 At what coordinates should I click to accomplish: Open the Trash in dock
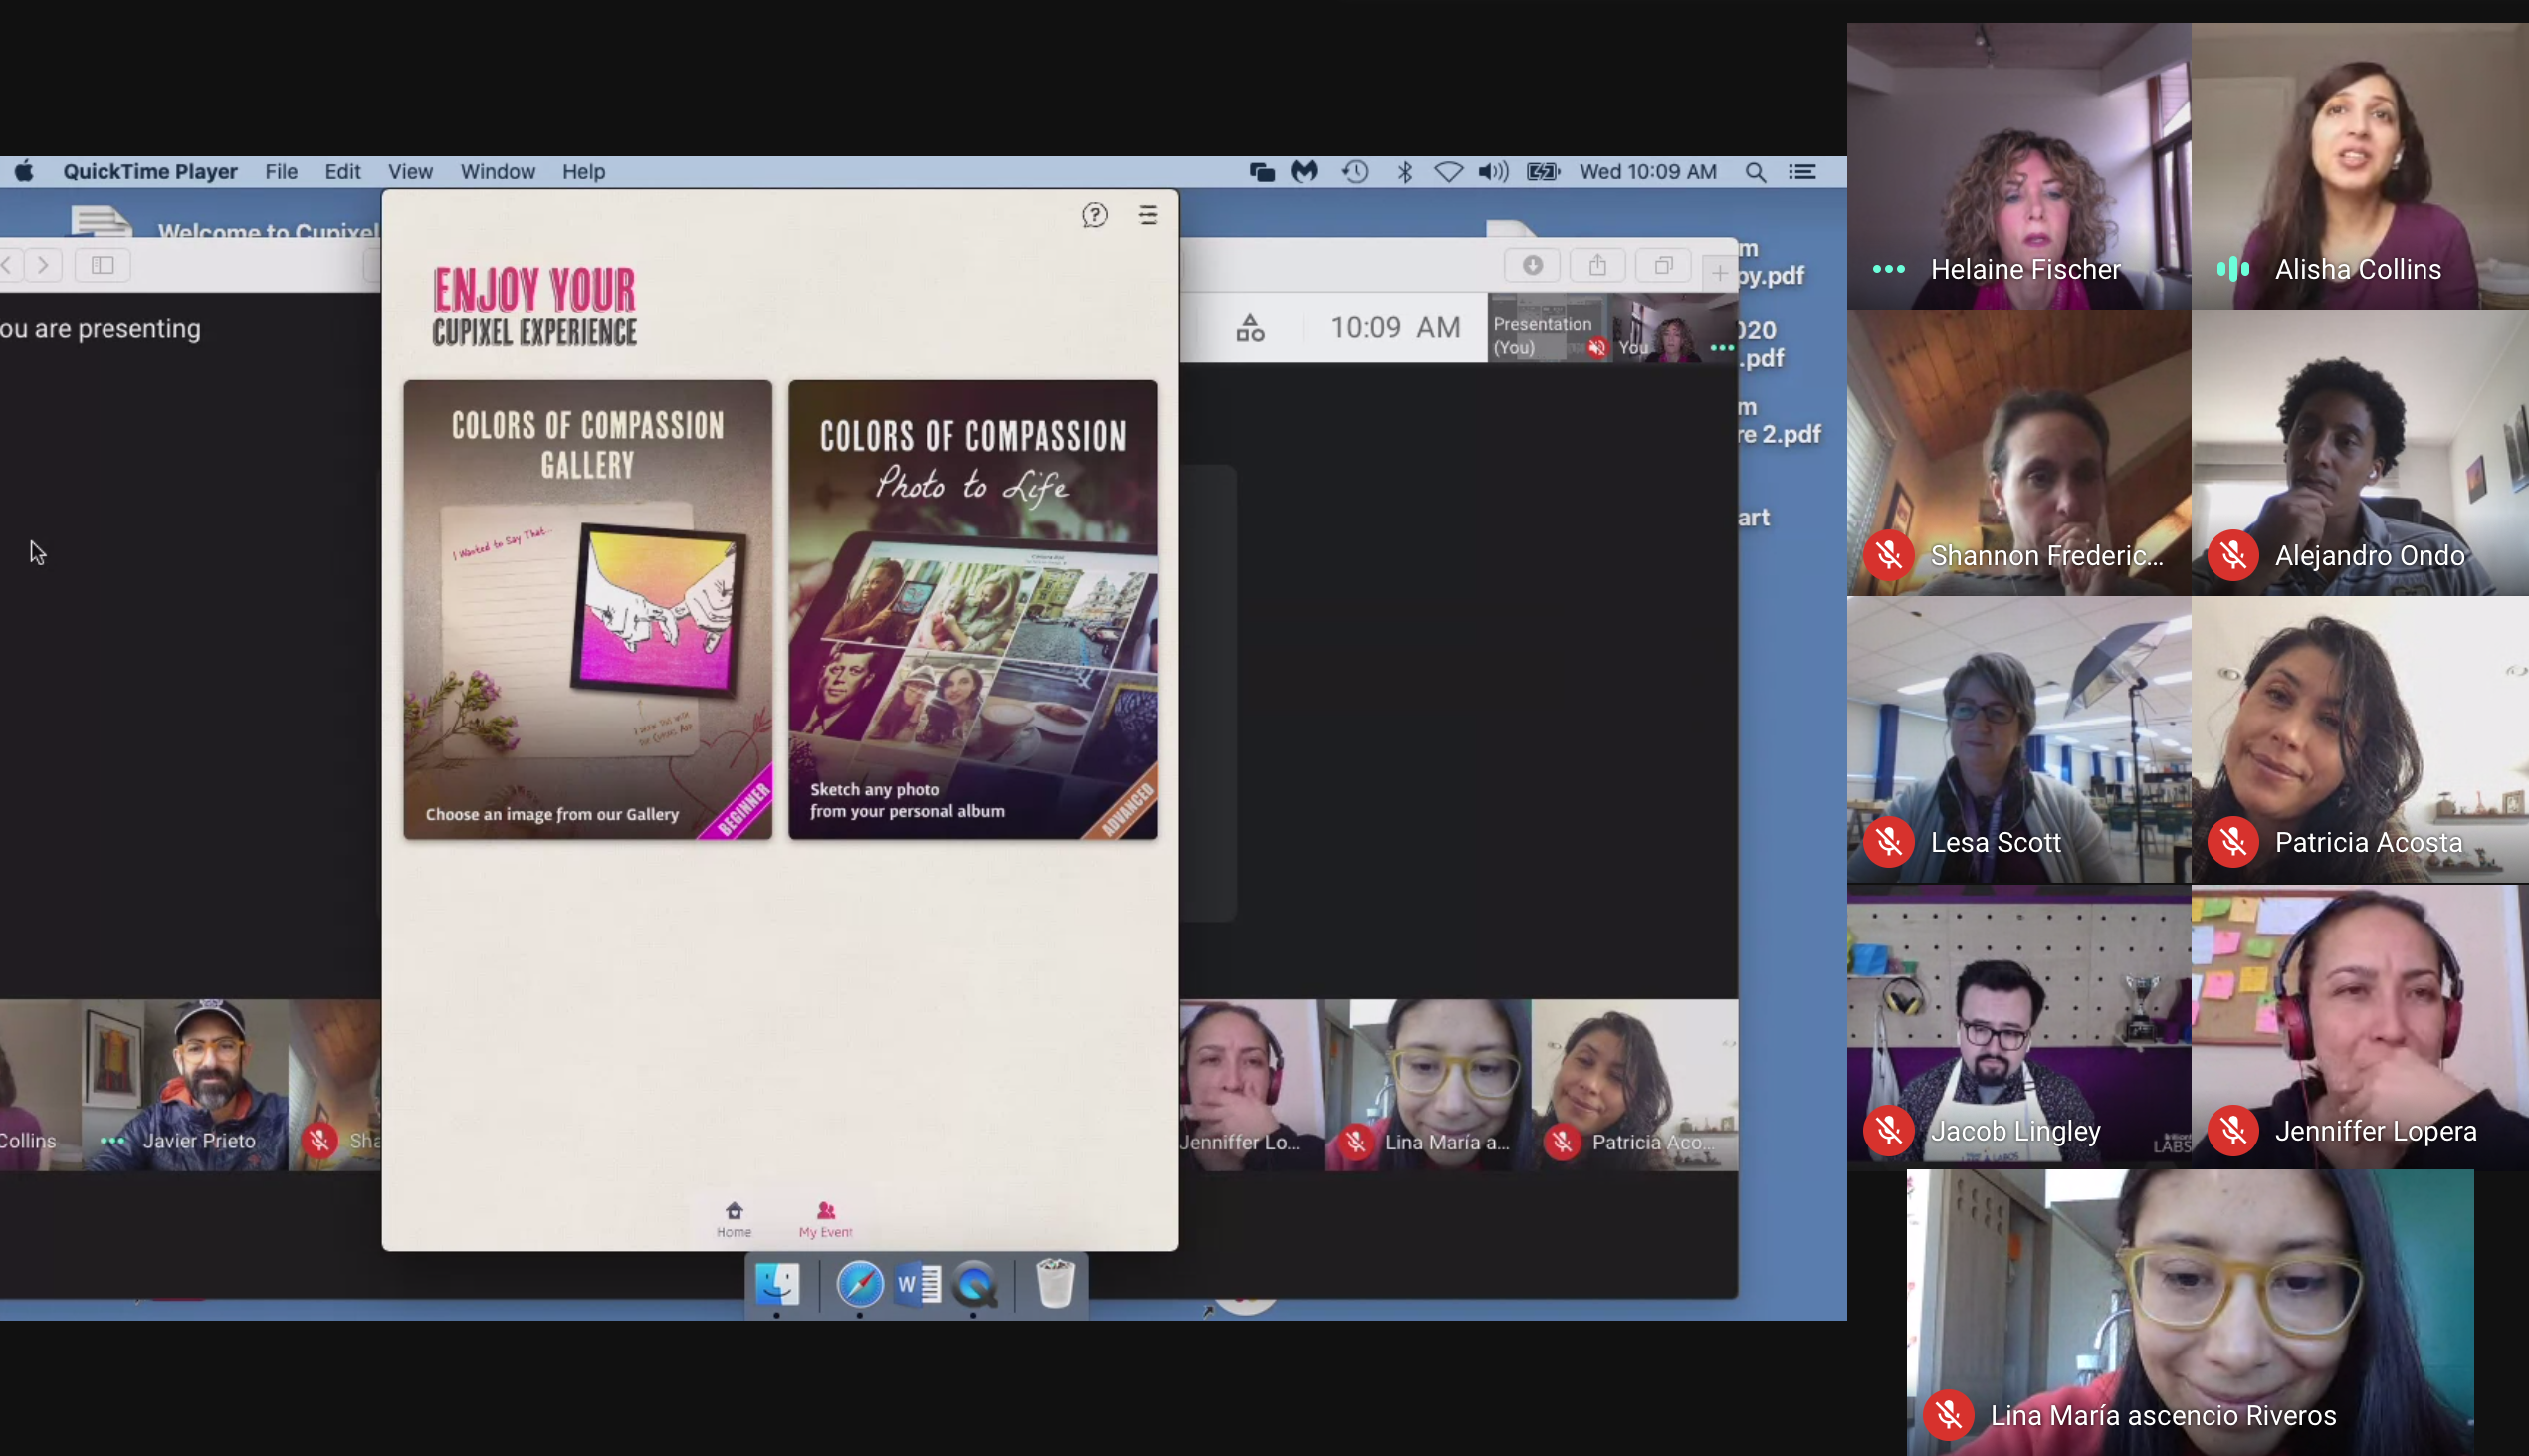point(1054,1284)
